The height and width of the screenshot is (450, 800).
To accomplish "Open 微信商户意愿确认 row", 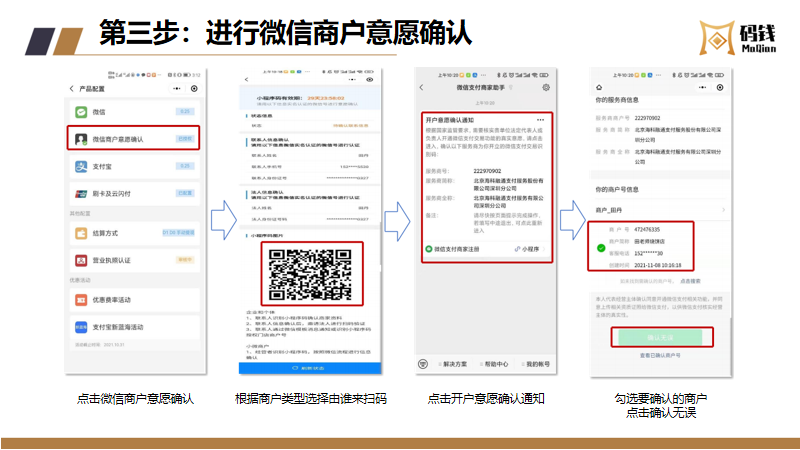I will pos(134,139).
